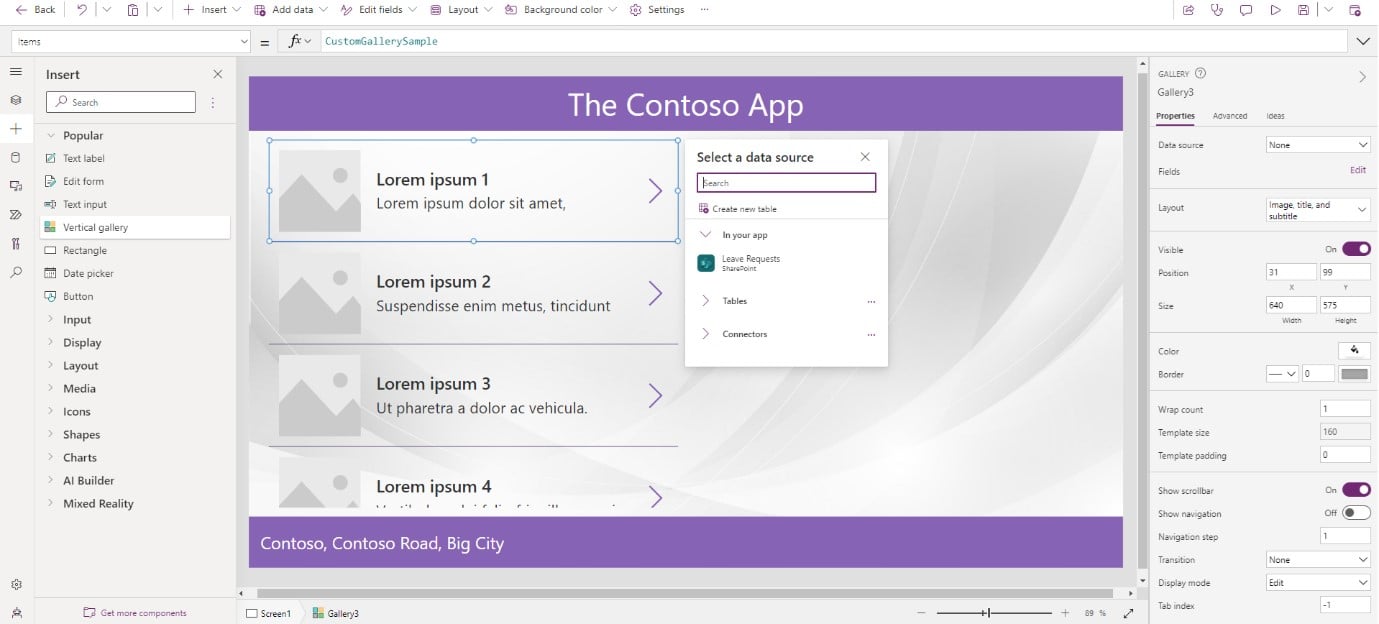Toggle the Show scrollbar switch
This screenshot has width=1379, height=624.
pos(1356,490)
